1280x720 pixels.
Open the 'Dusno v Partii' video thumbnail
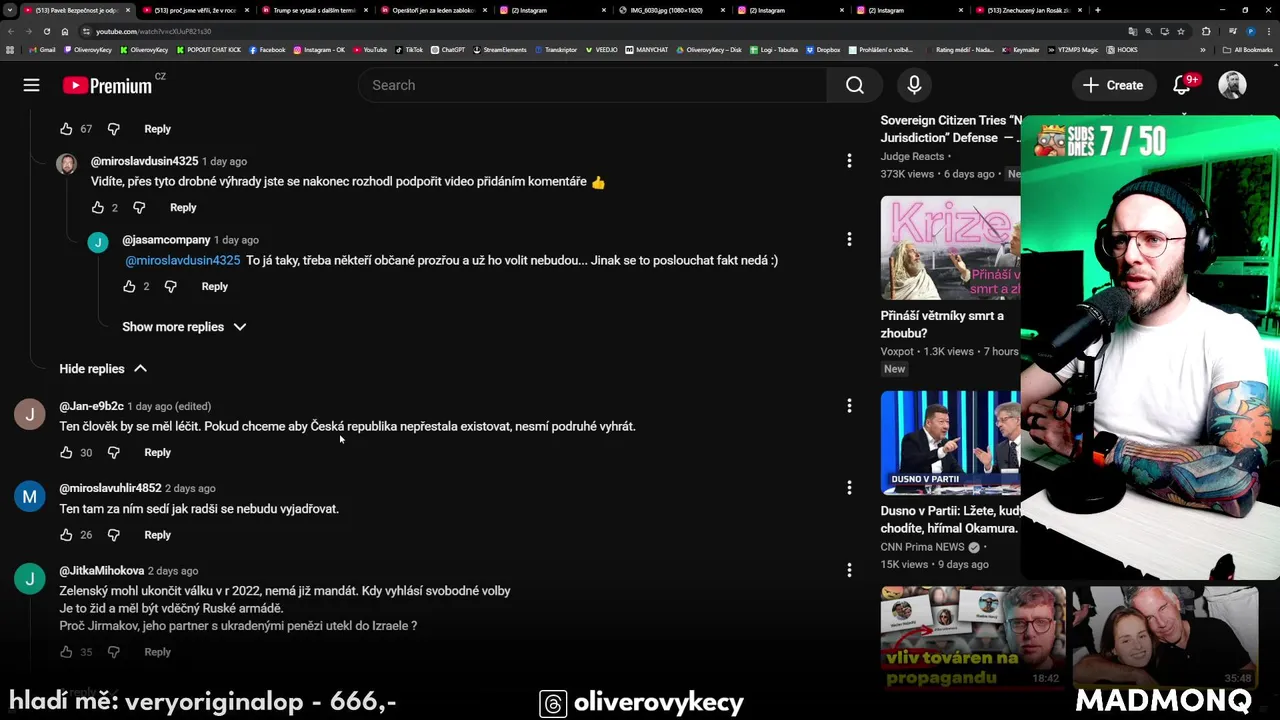[x=950, y=443]
